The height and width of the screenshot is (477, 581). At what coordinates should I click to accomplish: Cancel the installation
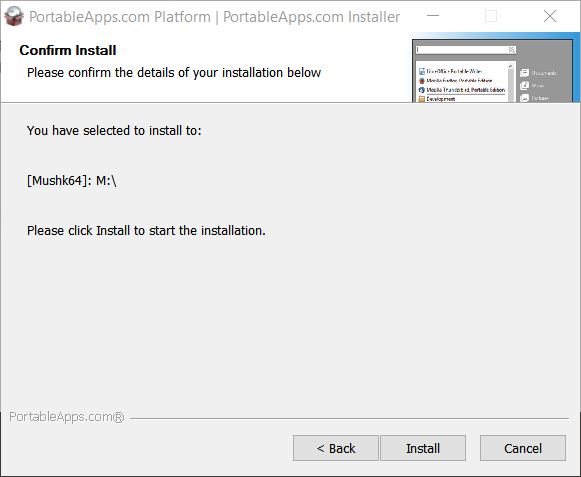[523, 448]
